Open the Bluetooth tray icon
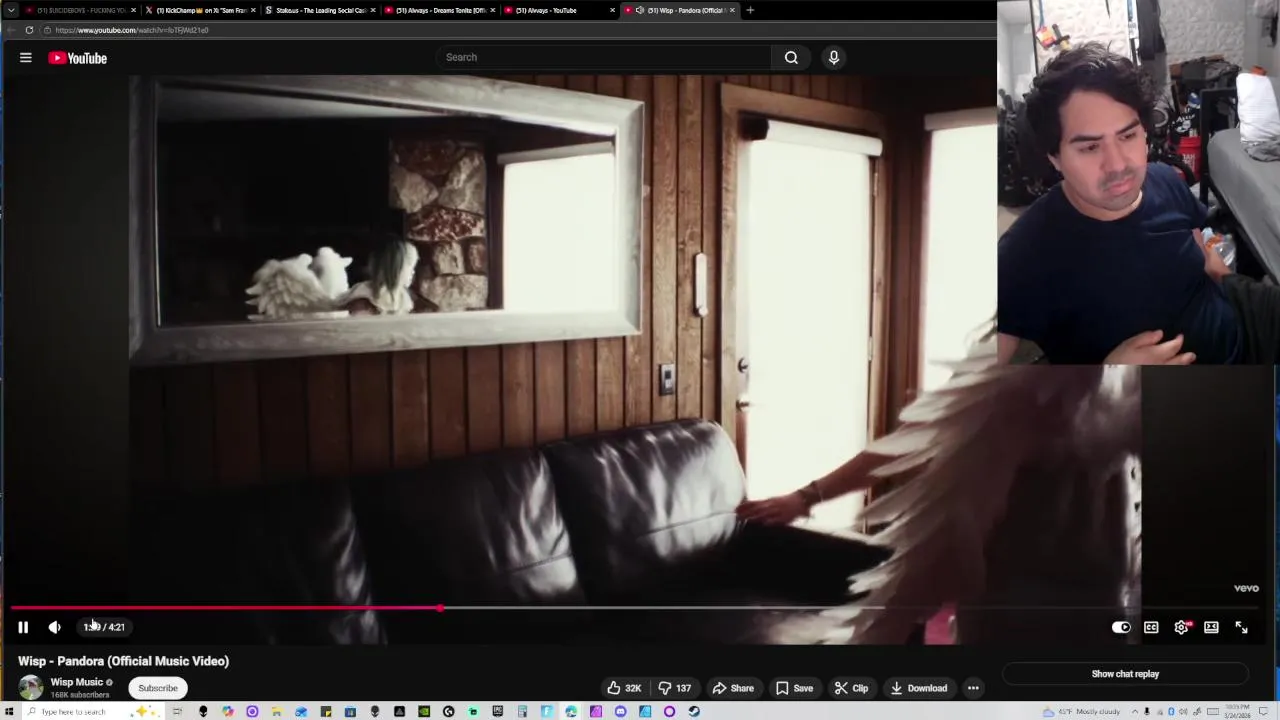Image resolution: width=1280 pixels, height=720 pixels. pos(1172,712)
